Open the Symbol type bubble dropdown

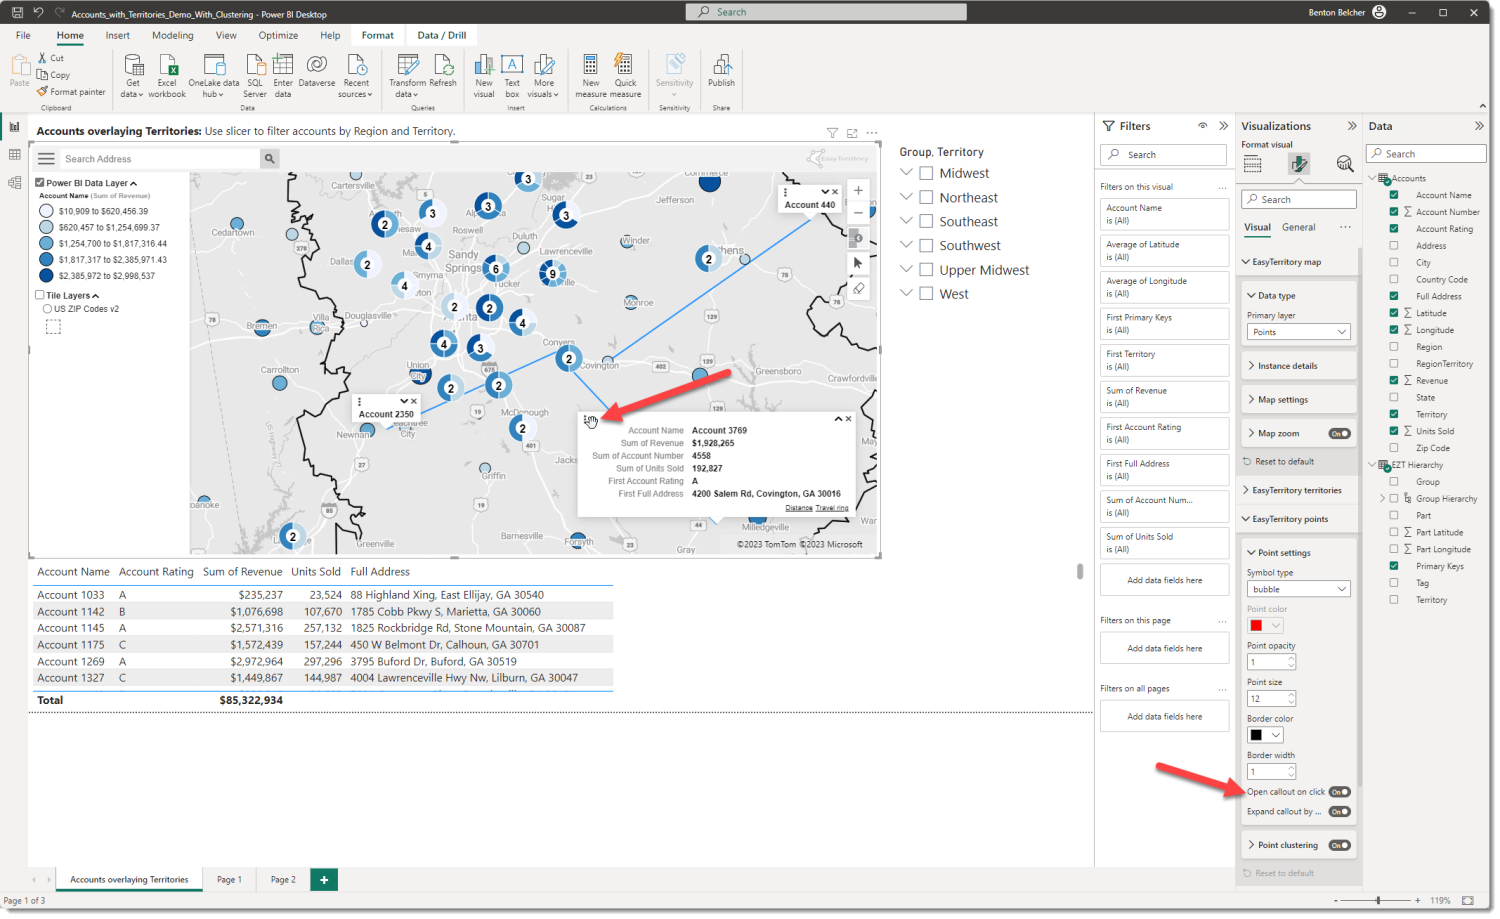1297,588
